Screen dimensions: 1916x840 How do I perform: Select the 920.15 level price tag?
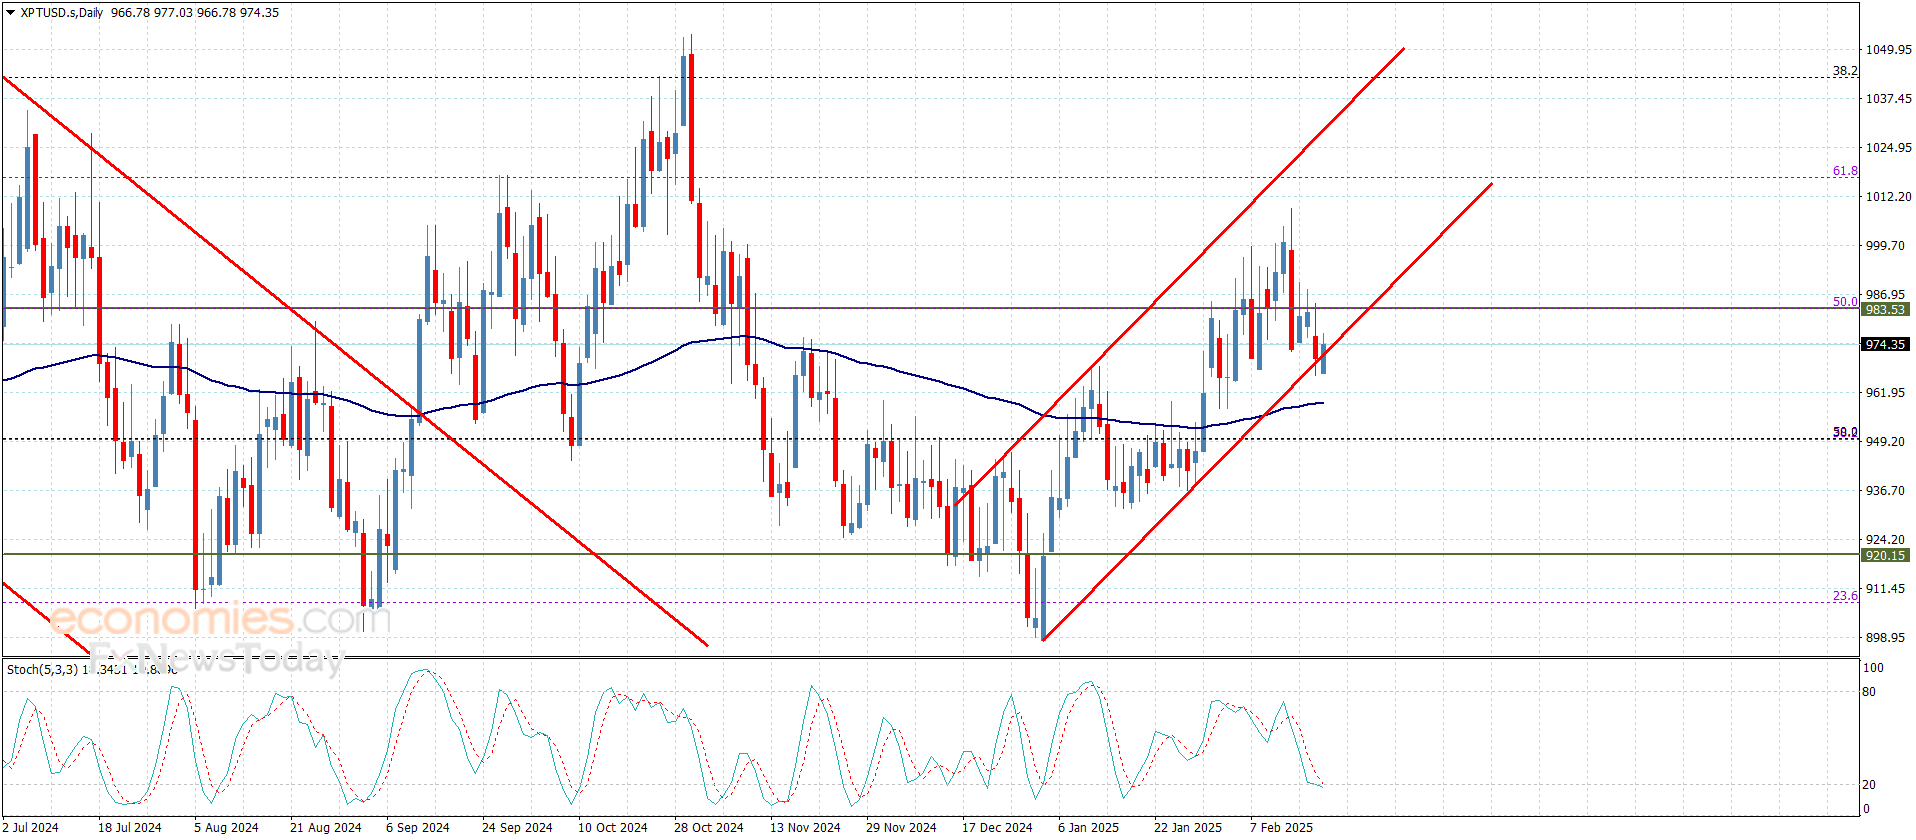point(1885,555)
